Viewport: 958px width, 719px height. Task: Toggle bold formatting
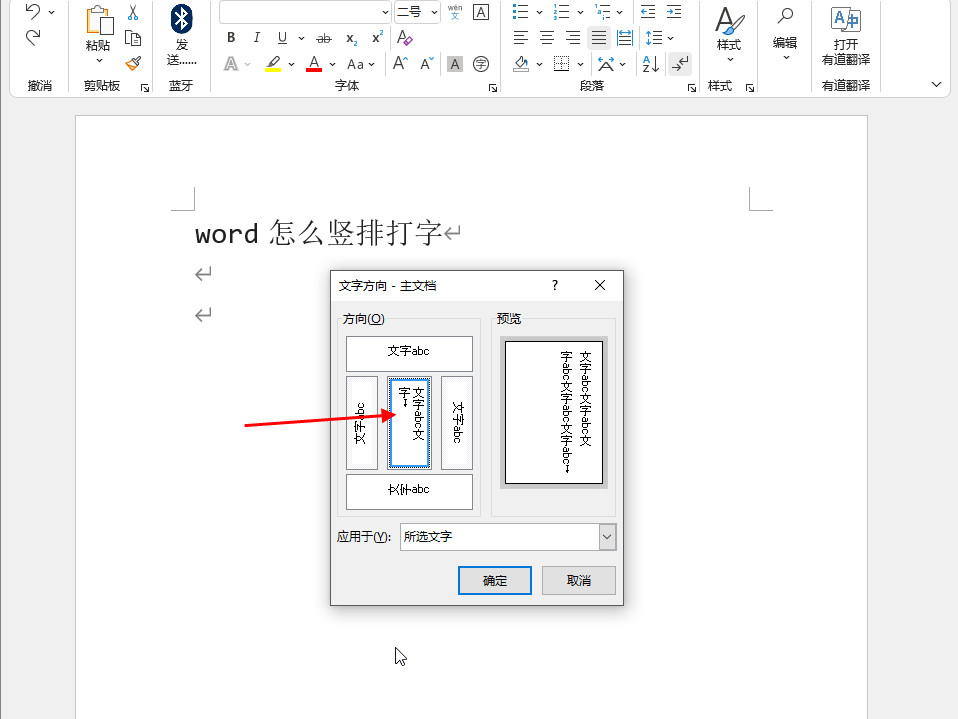click(x=231, y=38)
